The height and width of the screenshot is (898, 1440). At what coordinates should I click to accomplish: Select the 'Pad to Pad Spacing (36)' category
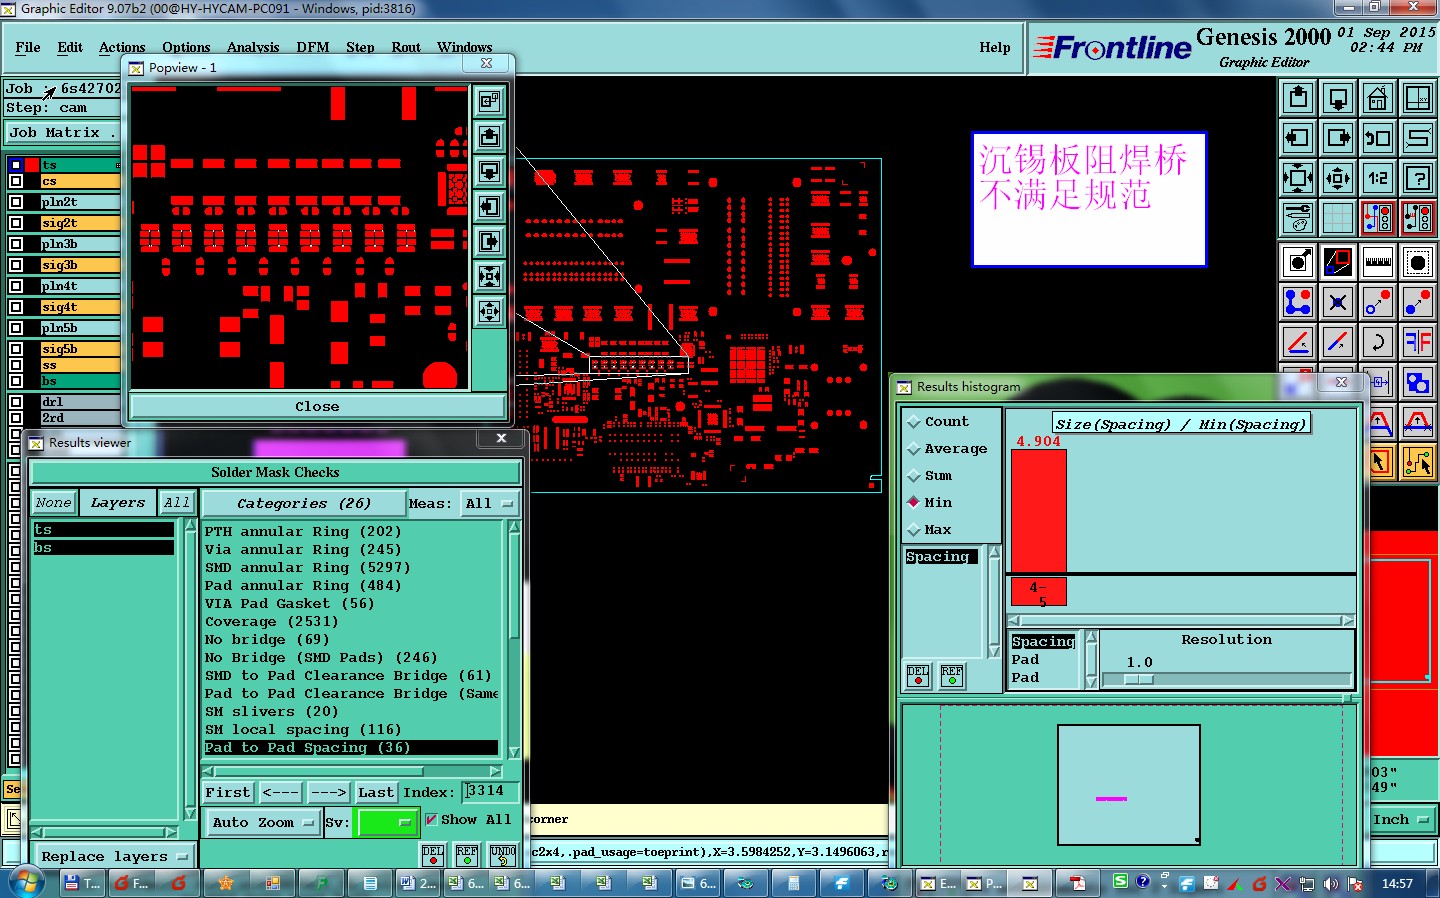tap(351, 748)
